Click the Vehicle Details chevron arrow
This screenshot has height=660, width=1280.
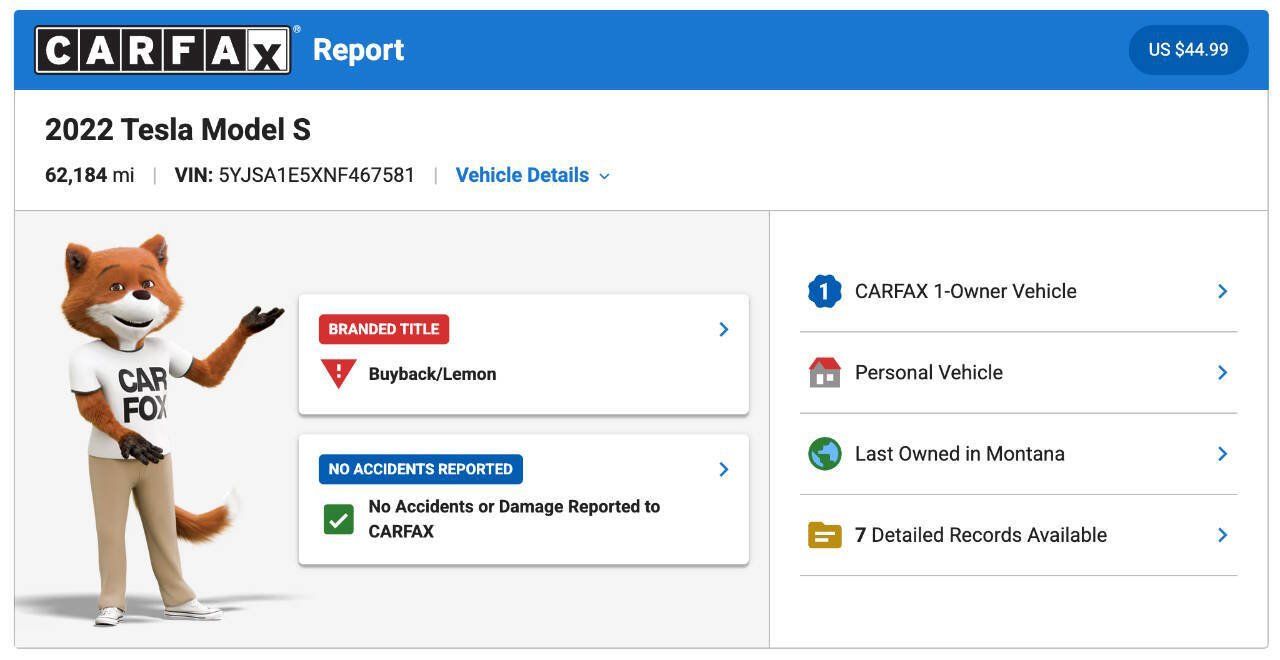604,176
